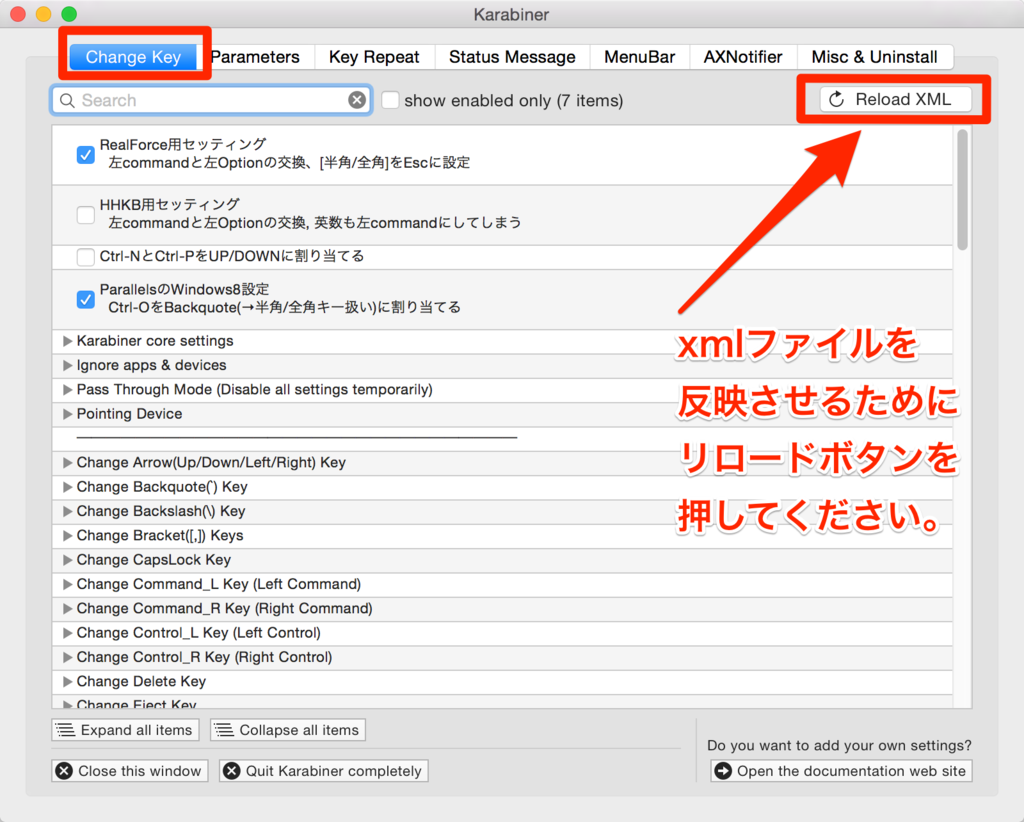The height and width of the screenshot is (822, 1024).
Task: Open the Key Repeat tab
Action: coord(374,57)
